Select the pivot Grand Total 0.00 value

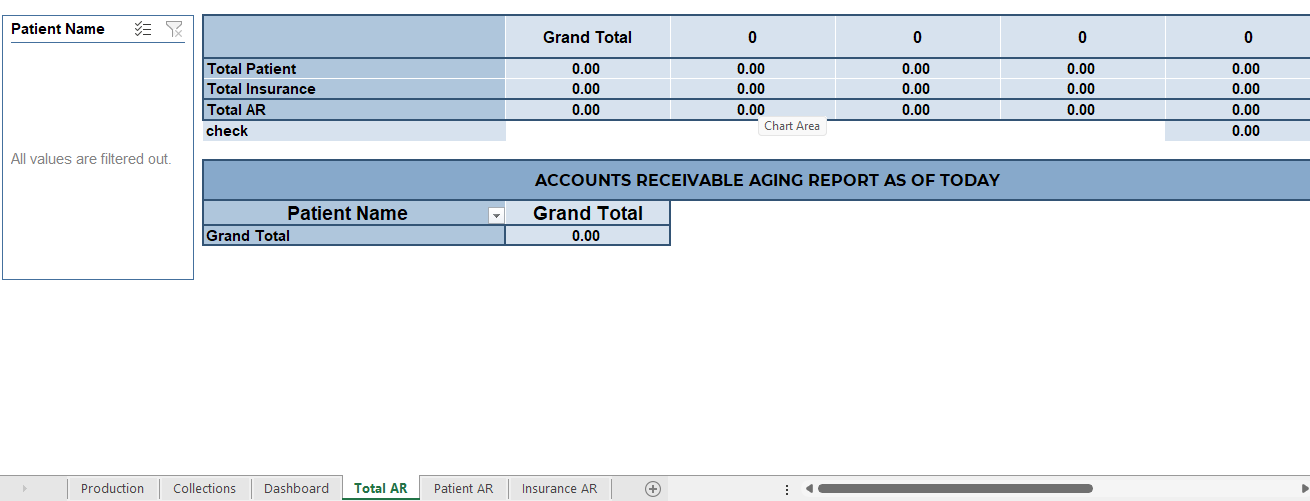(587, 236)
